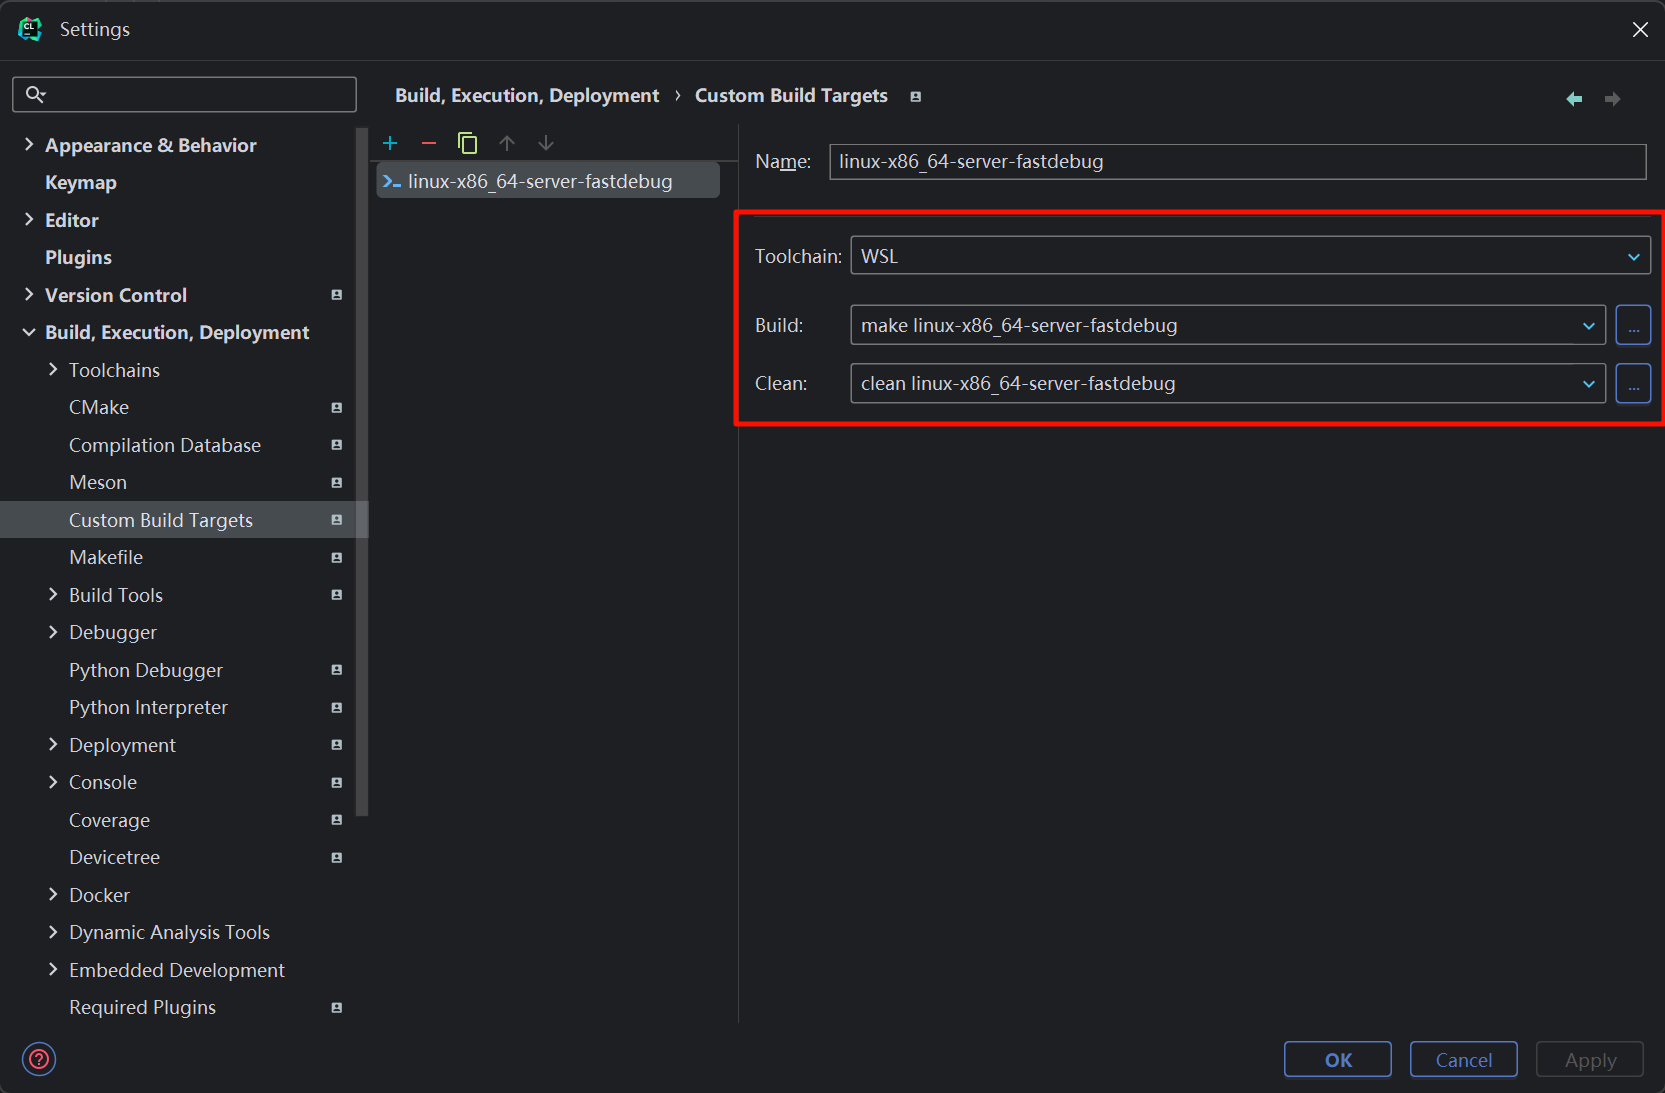Collapse Build, Execution, Deployment section
This screenshot has height=1093, width=1665.
coord(29,332)
